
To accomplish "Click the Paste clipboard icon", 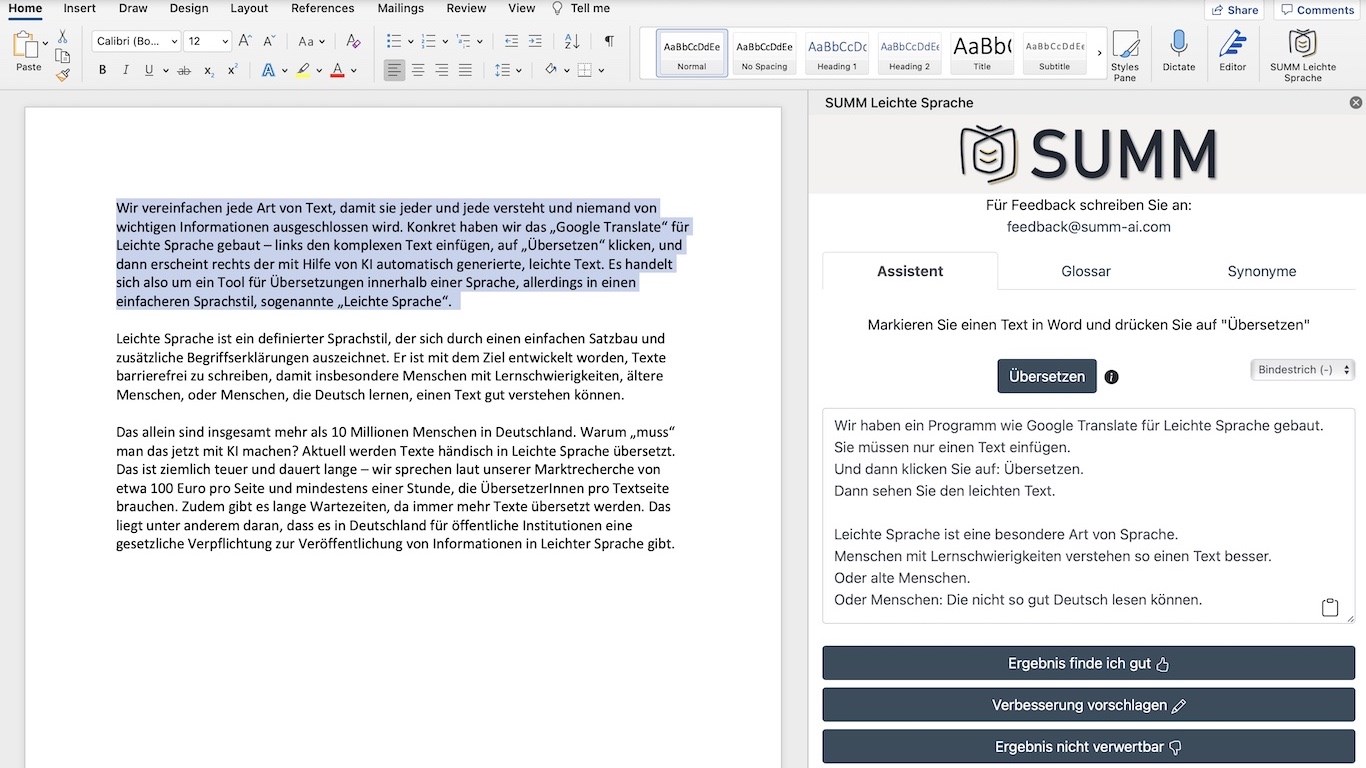I will coord(25,45).
